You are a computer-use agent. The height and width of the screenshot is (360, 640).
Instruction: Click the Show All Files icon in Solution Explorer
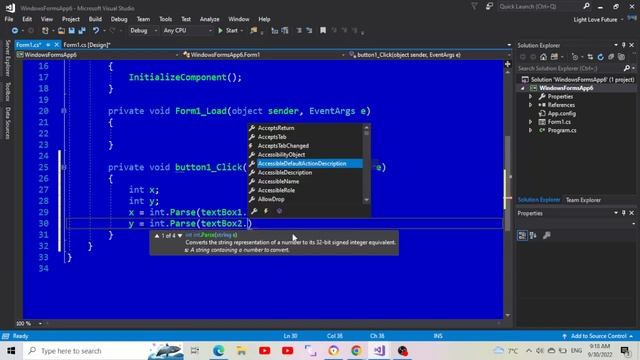click(x=621, y=57)
